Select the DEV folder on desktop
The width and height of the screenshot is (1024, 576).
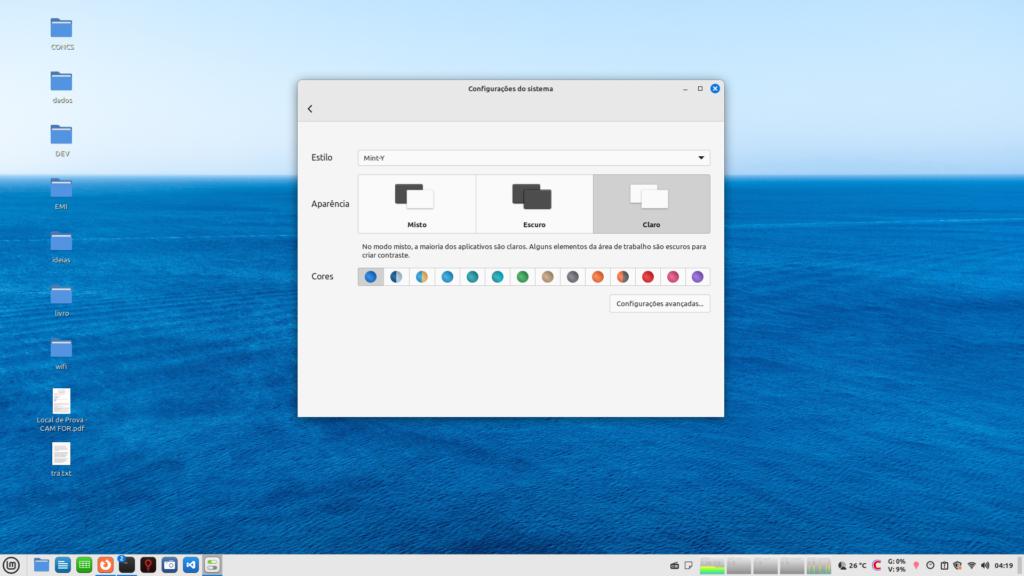61,135
